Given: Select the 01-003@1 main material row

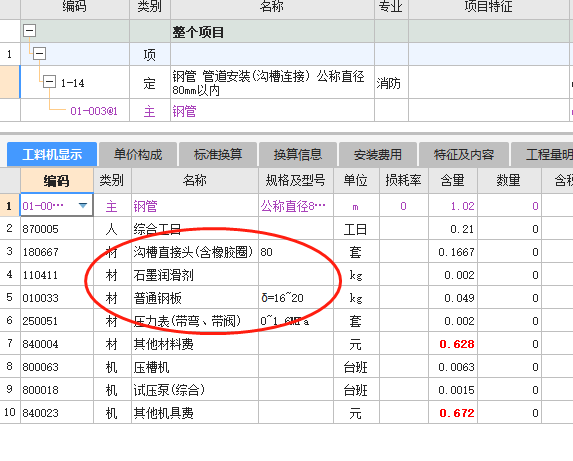Looking at the screenshot, I should click(x=94, y=111).
